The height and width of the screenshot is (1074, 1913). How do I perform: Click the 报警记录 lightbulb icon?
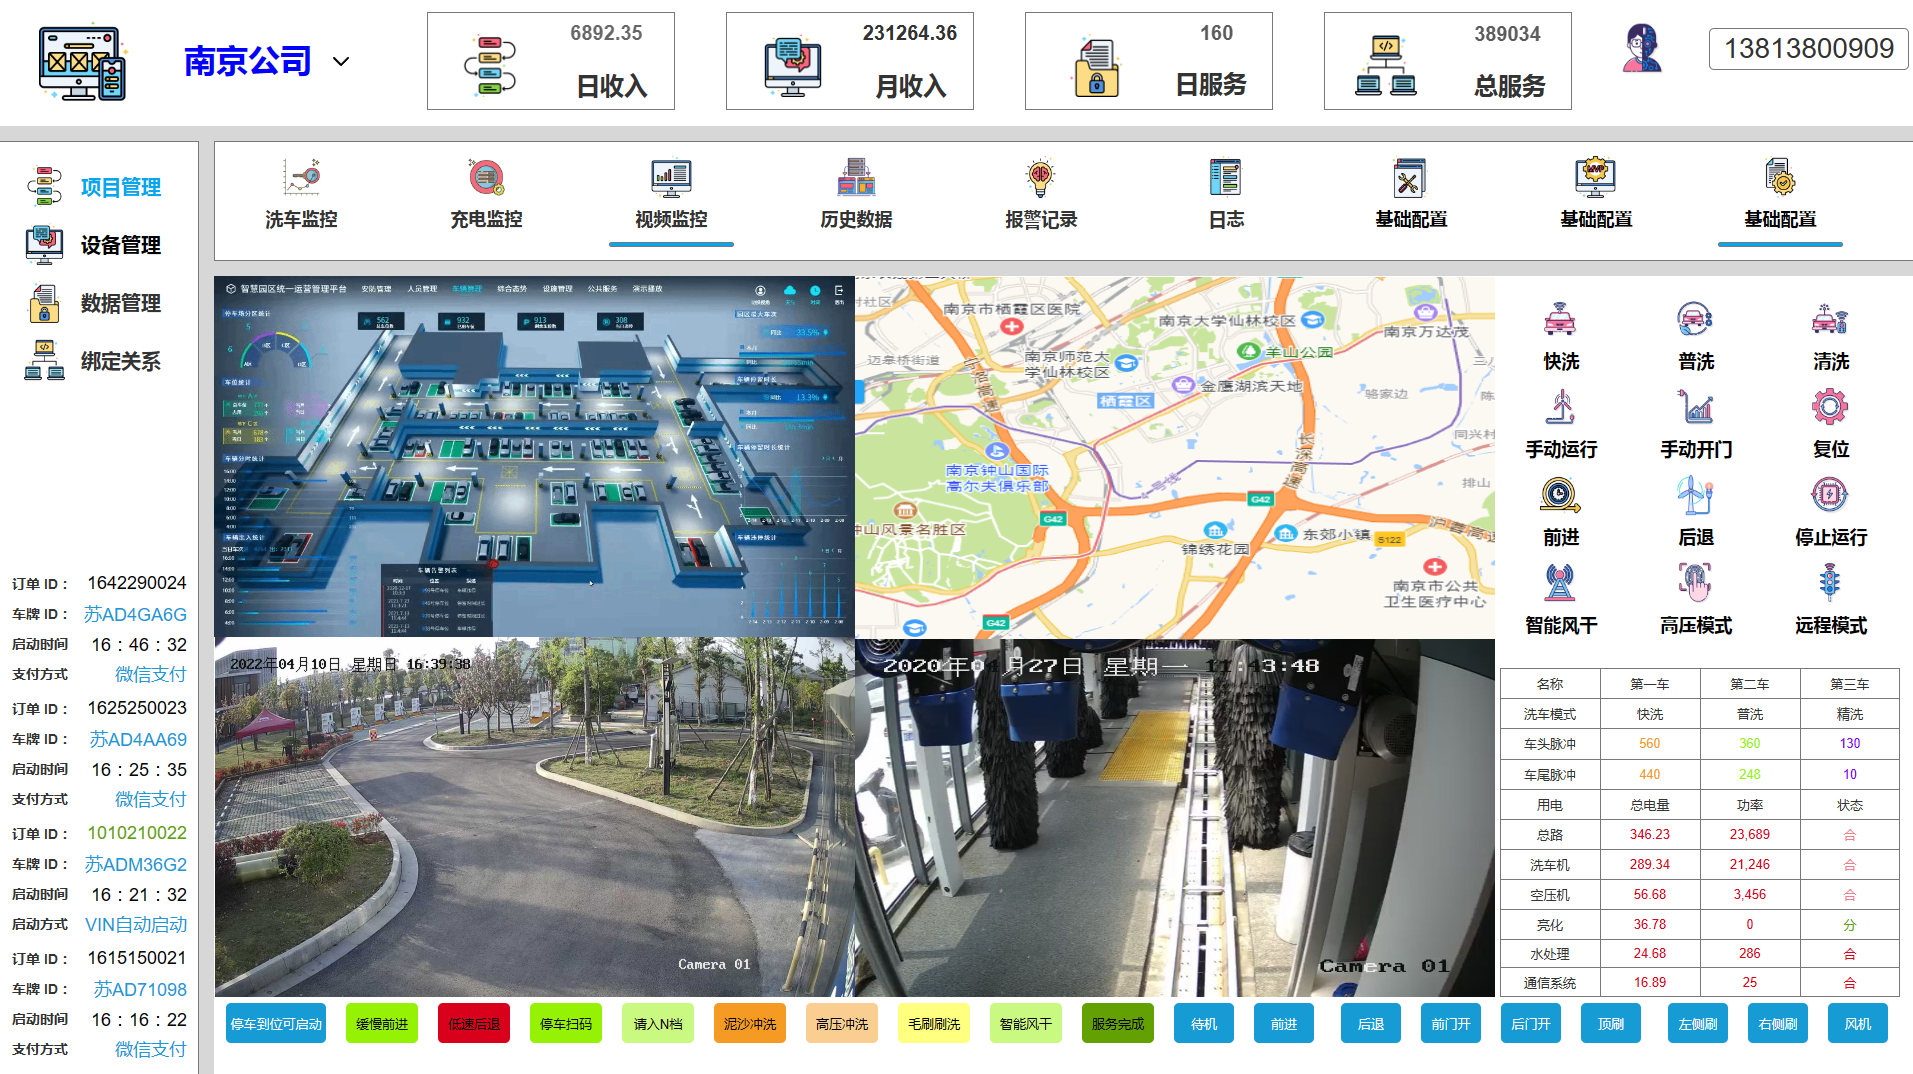coord(1041,177)
